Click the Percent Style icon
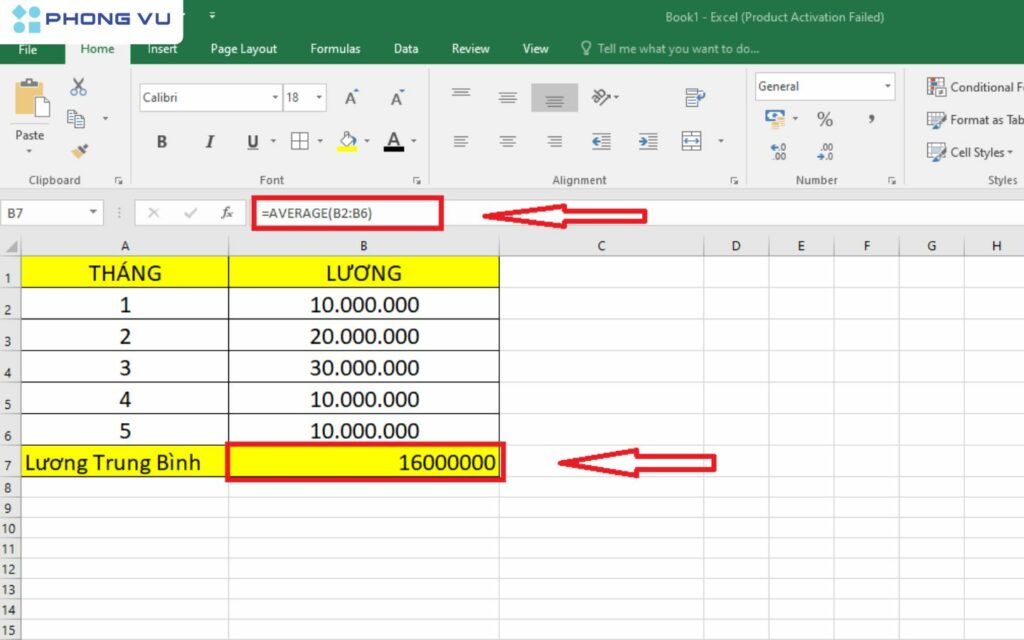The image size is (1024, 640). click(x=825, y=120)
